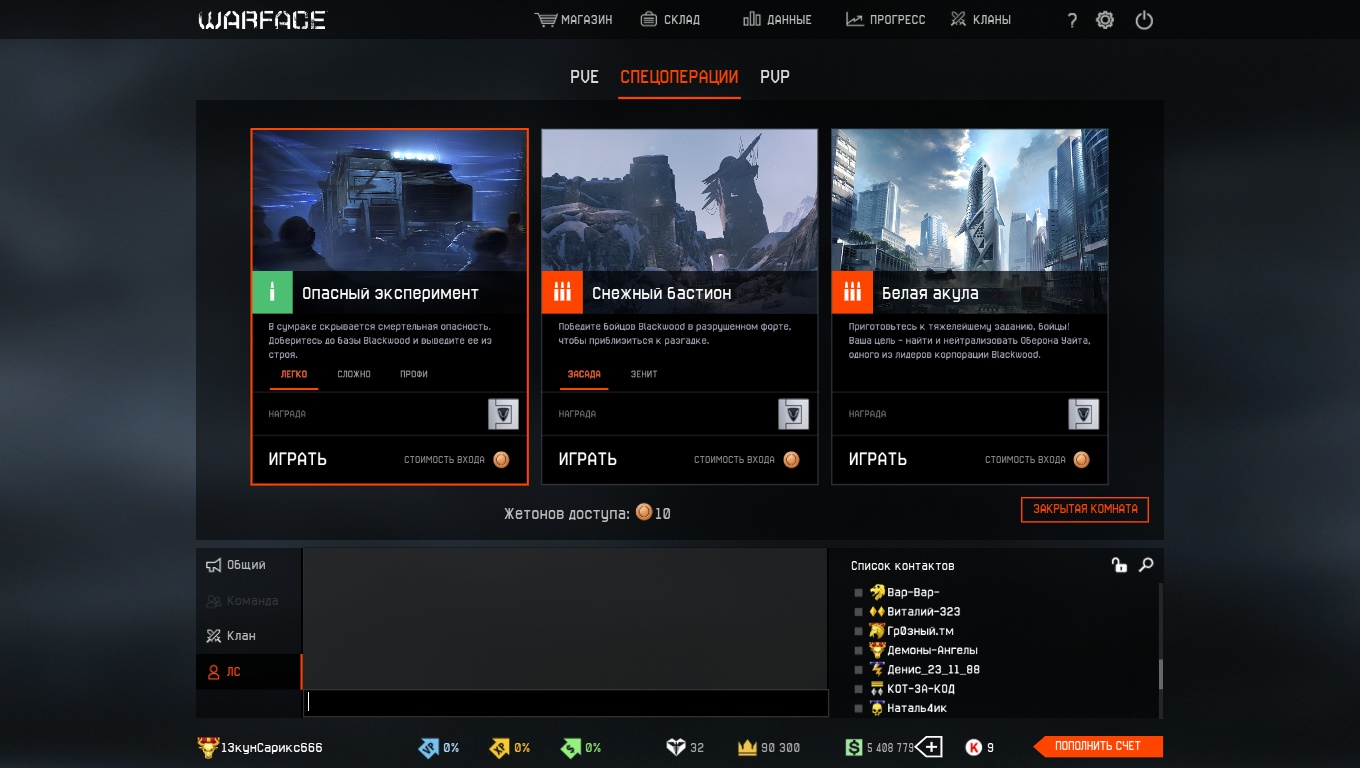The image size is (1360, 768).
Task: Click the entry token on Белая акула card
Action: [x=1081, y=460]
